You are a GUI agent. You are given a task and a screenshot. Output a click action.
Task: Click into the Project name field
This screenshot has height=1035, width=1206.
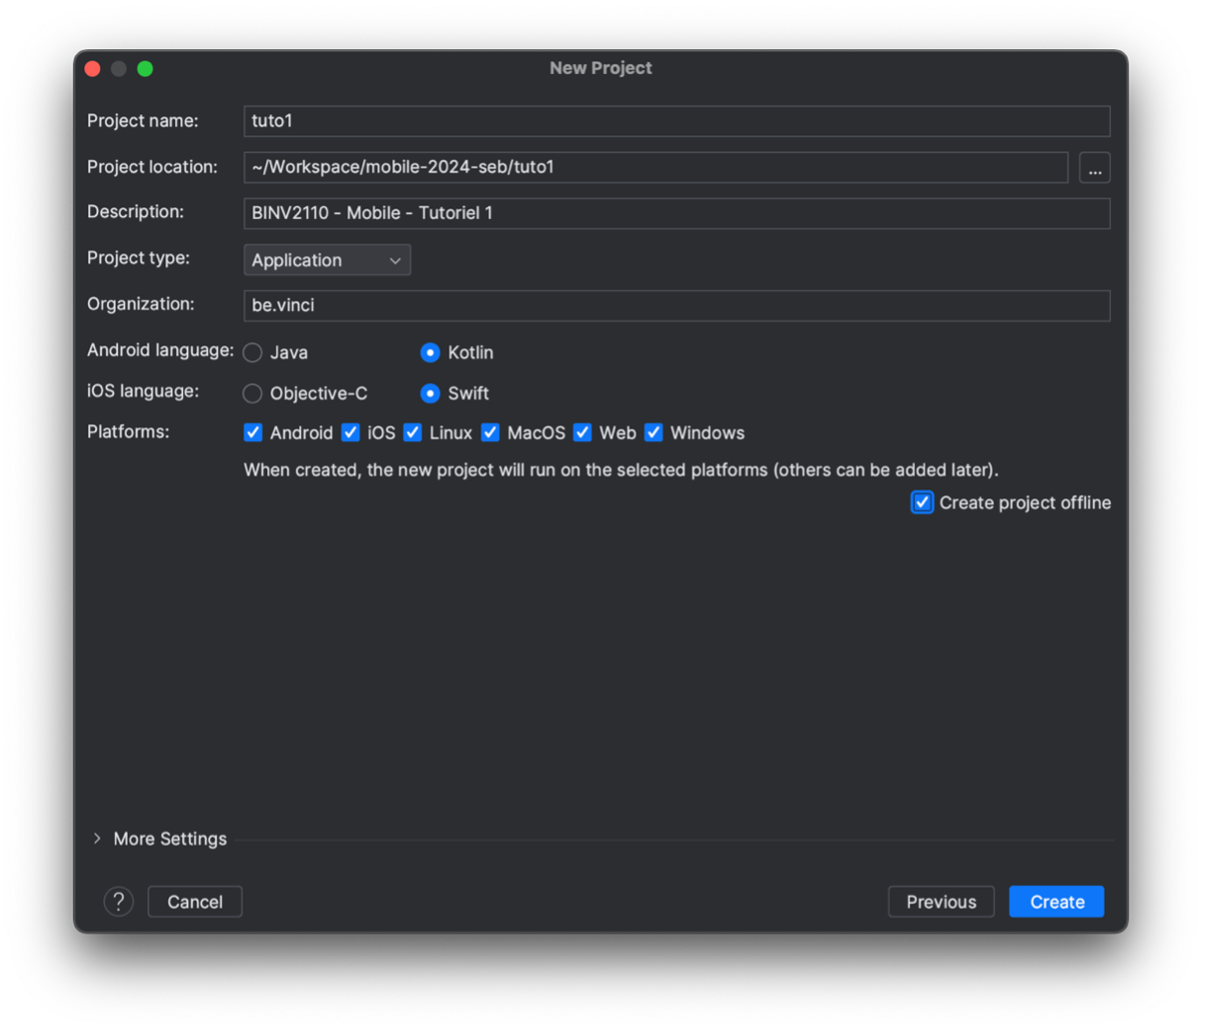pos(676,121)
